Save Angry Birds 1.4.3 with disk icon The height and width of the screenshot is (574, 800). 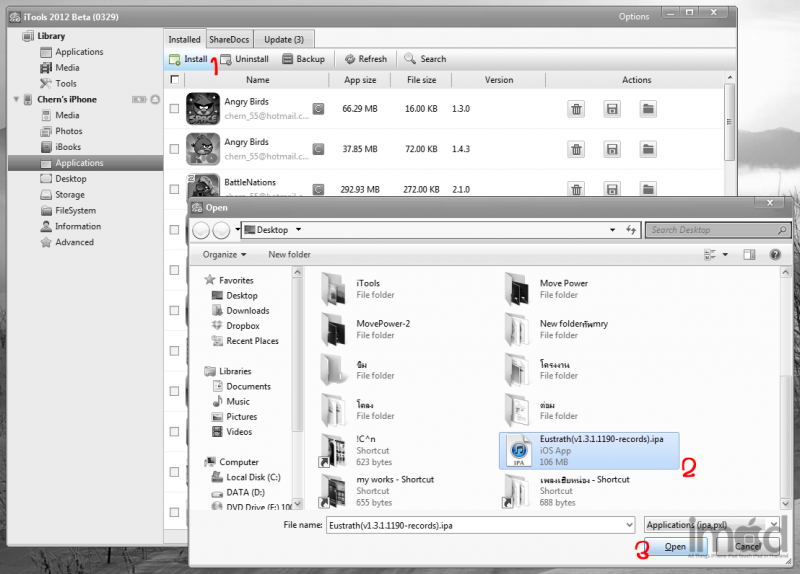click(612, 149)
